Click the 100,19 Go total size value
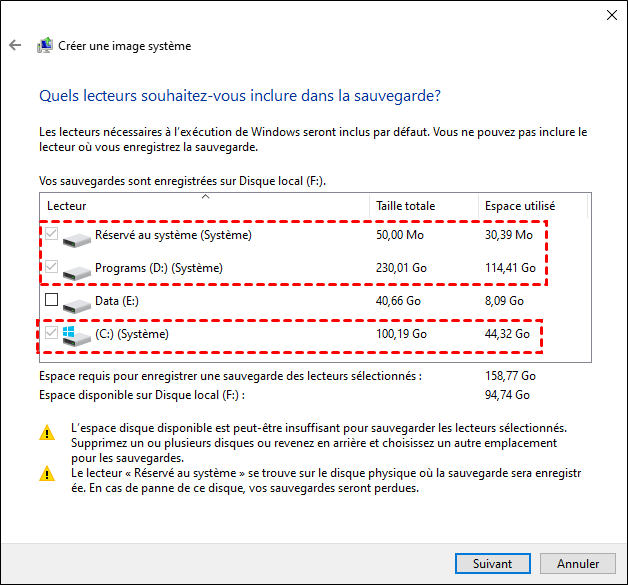 pyautogui.click(x=401, y=334)
